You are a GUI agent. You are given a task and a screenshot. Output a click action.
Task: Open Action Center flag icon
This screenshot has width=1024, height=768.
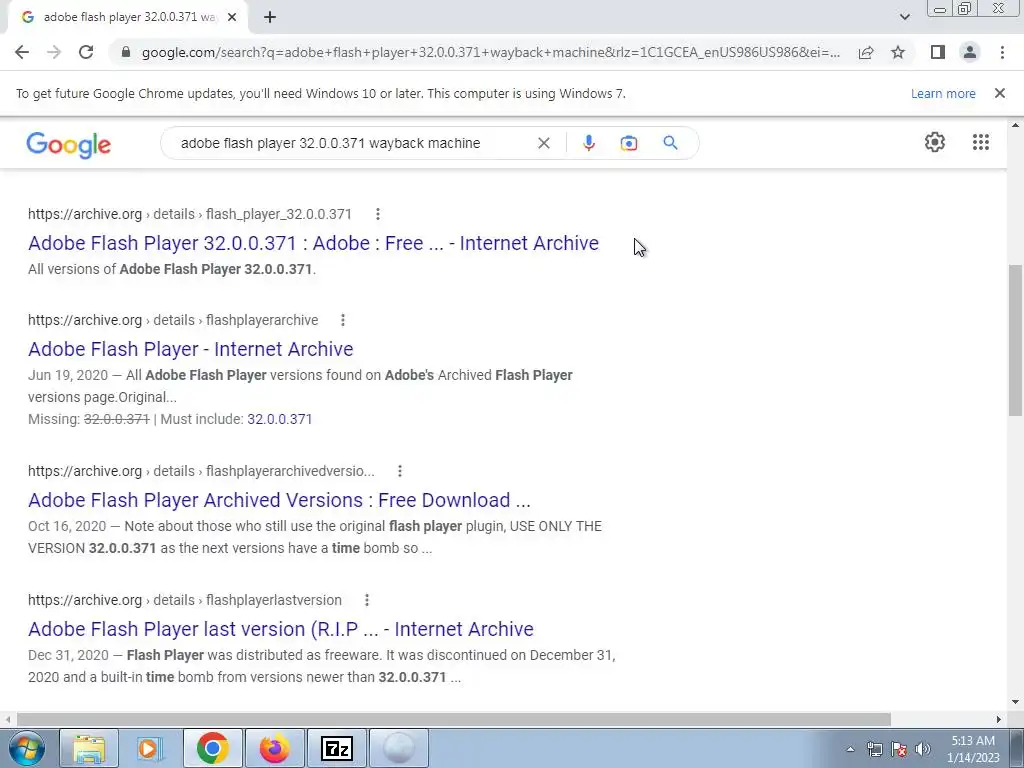pyautogui.click(x=899, y=749)
